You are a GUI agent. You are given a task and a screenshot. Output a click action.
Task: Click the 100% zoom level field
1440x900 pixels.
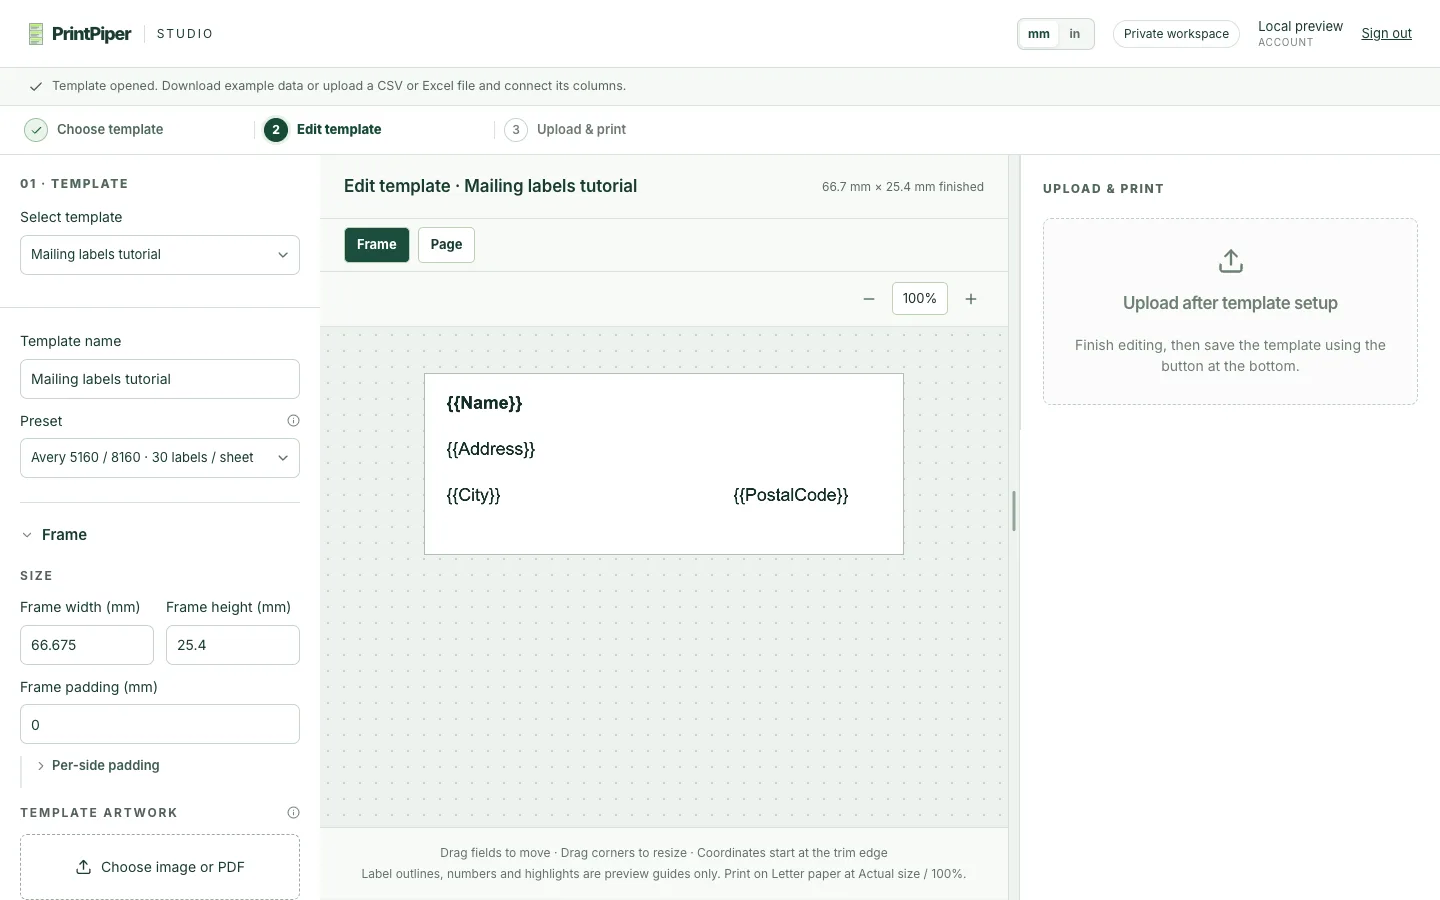coord(920,299)
